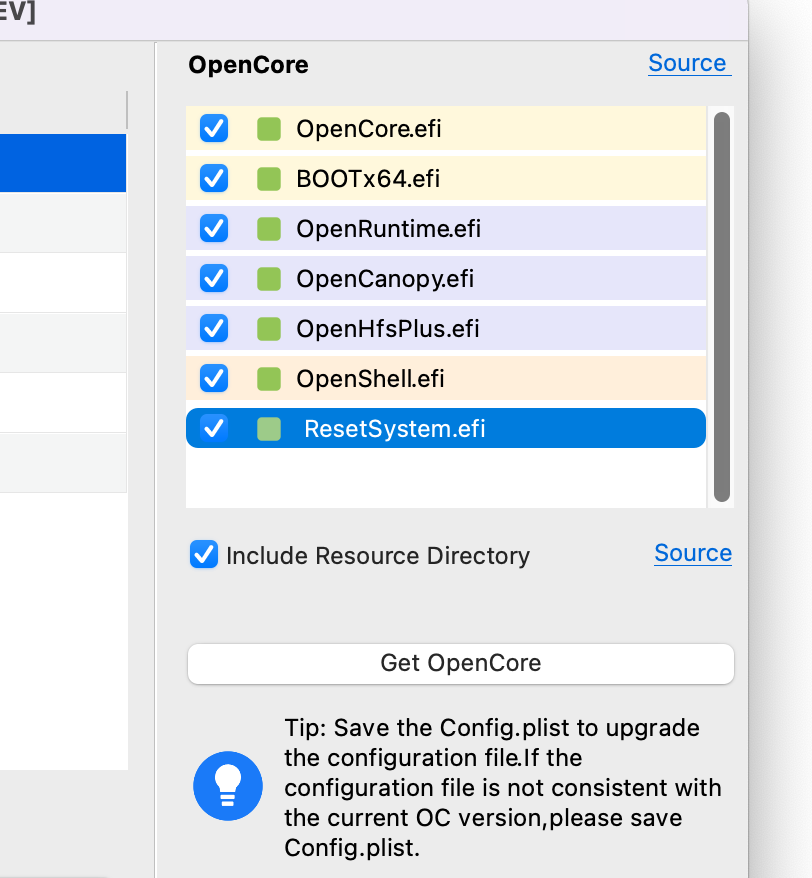Screen dimensions: 812x878
Task: Open the Source link beside OpenCore heading
Action: 689,63
